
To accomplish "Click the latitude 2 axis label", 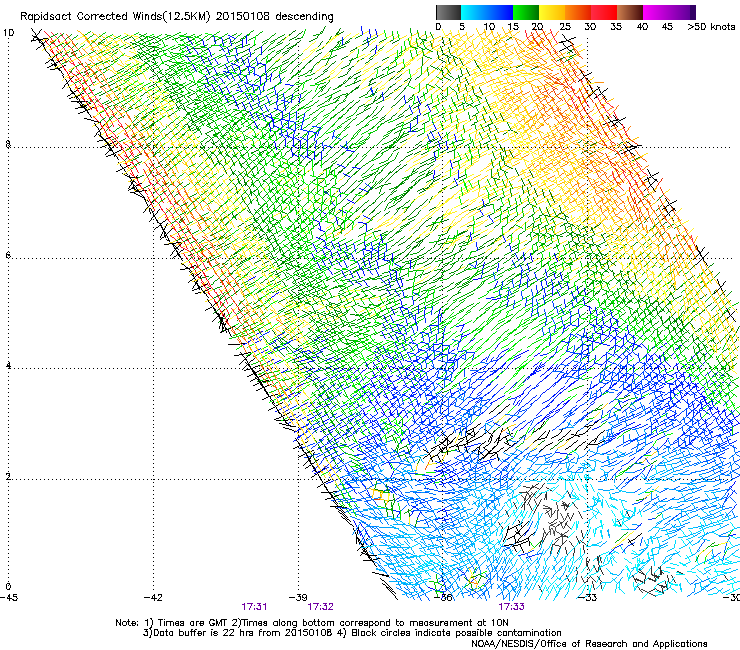I will [8, 477].
